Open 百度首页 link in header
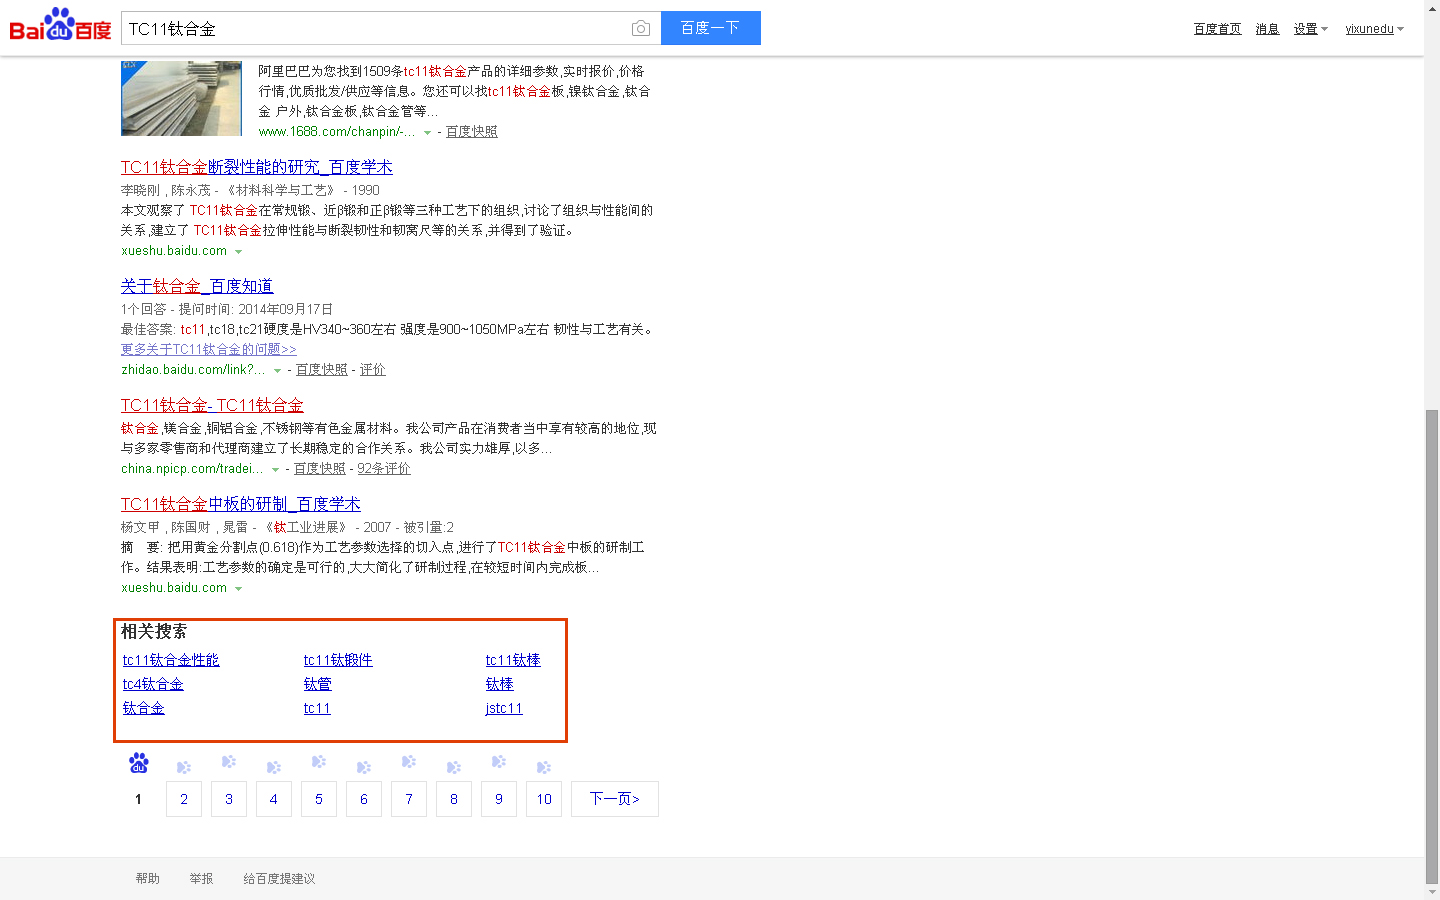The height and width of the screenshot is (900, 1440). [x=1217, y=29]
